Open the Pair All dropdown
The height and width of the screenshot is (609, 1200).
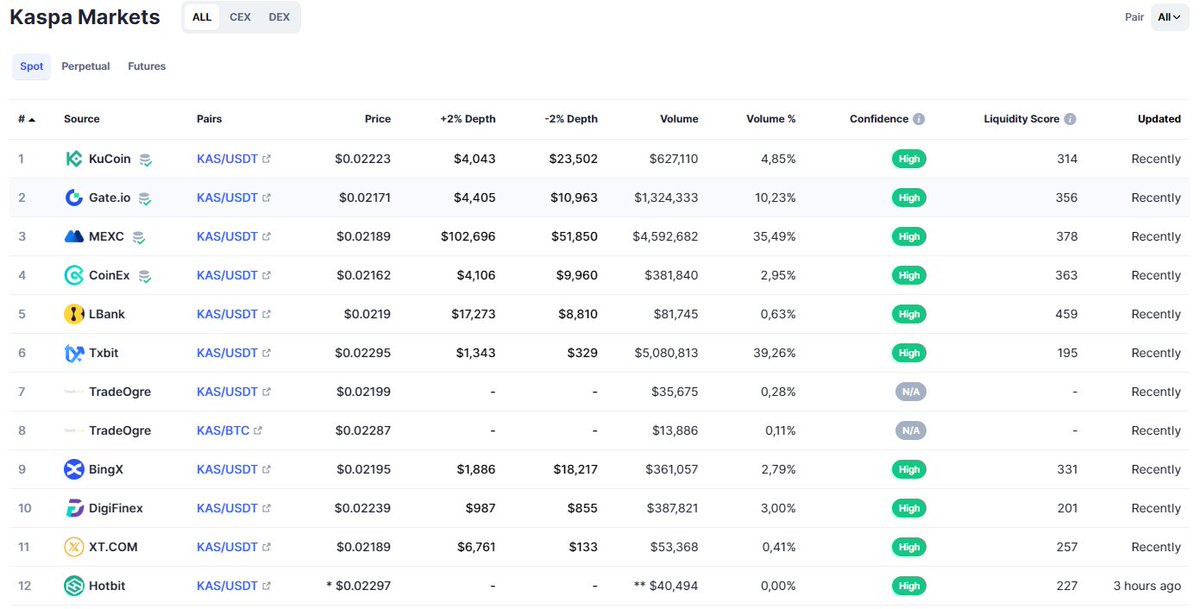point(1169,17)
